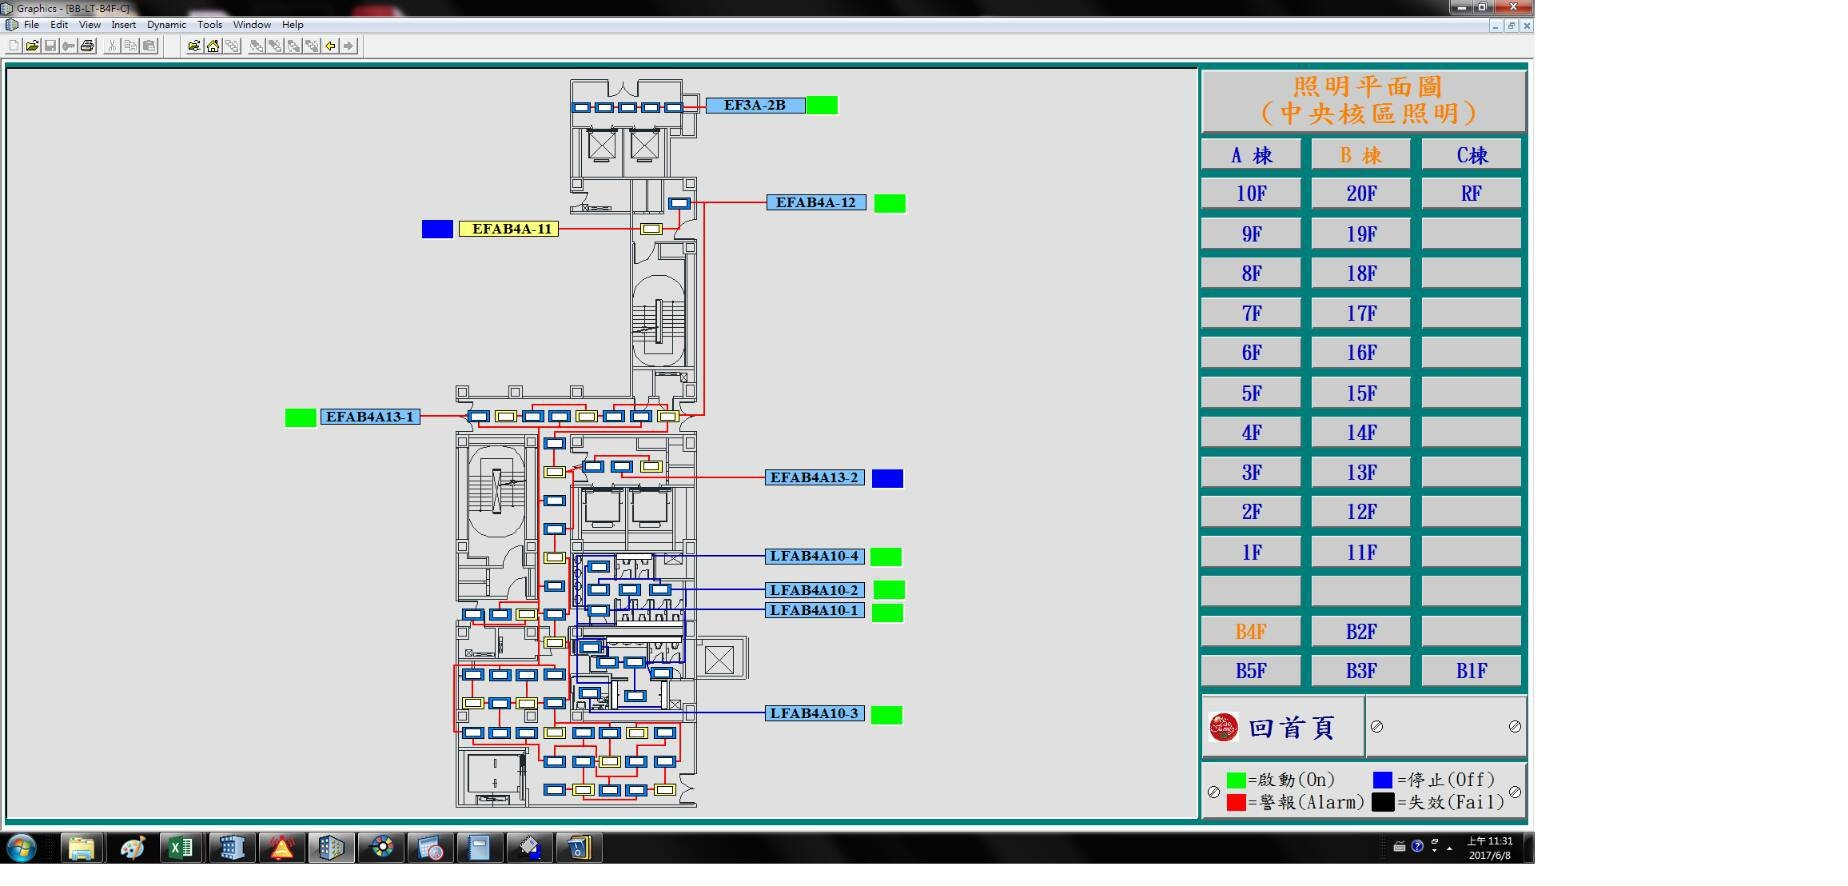Open the Dynamic menu
Screen dimensions: 1848x886
[x=166, y=25]
